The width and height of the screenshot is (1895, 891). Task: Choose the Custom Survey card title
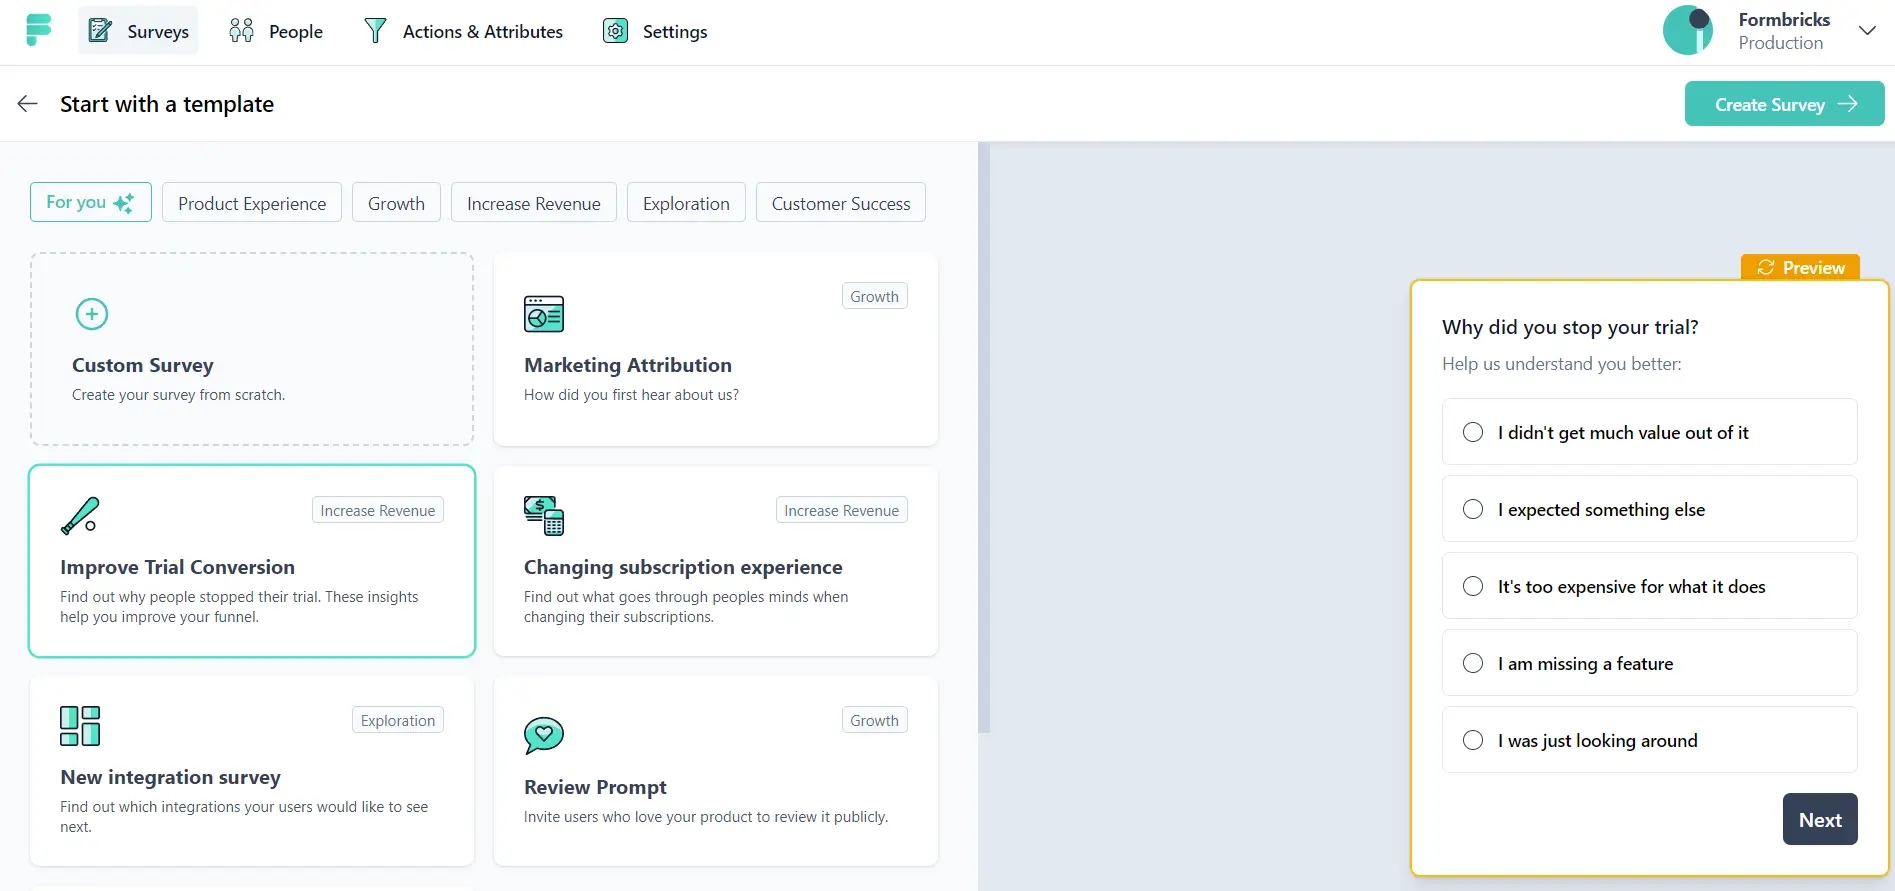click(x=143, y=365)
